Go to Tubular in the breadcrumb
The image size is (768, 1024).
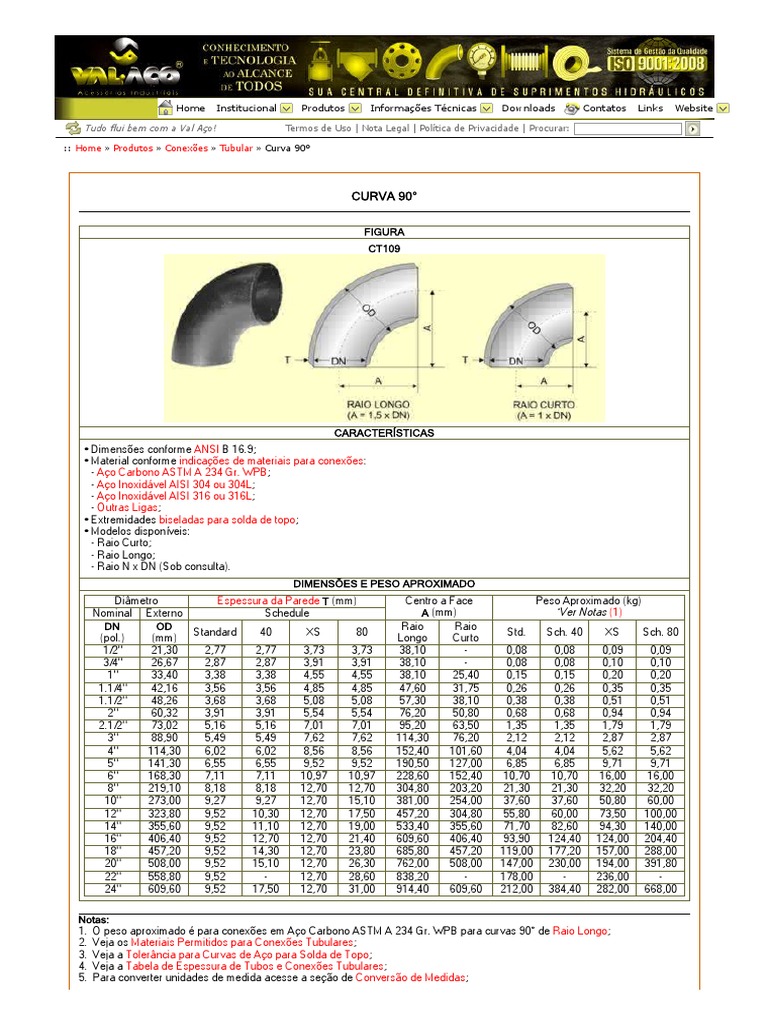tap(236, 148)
